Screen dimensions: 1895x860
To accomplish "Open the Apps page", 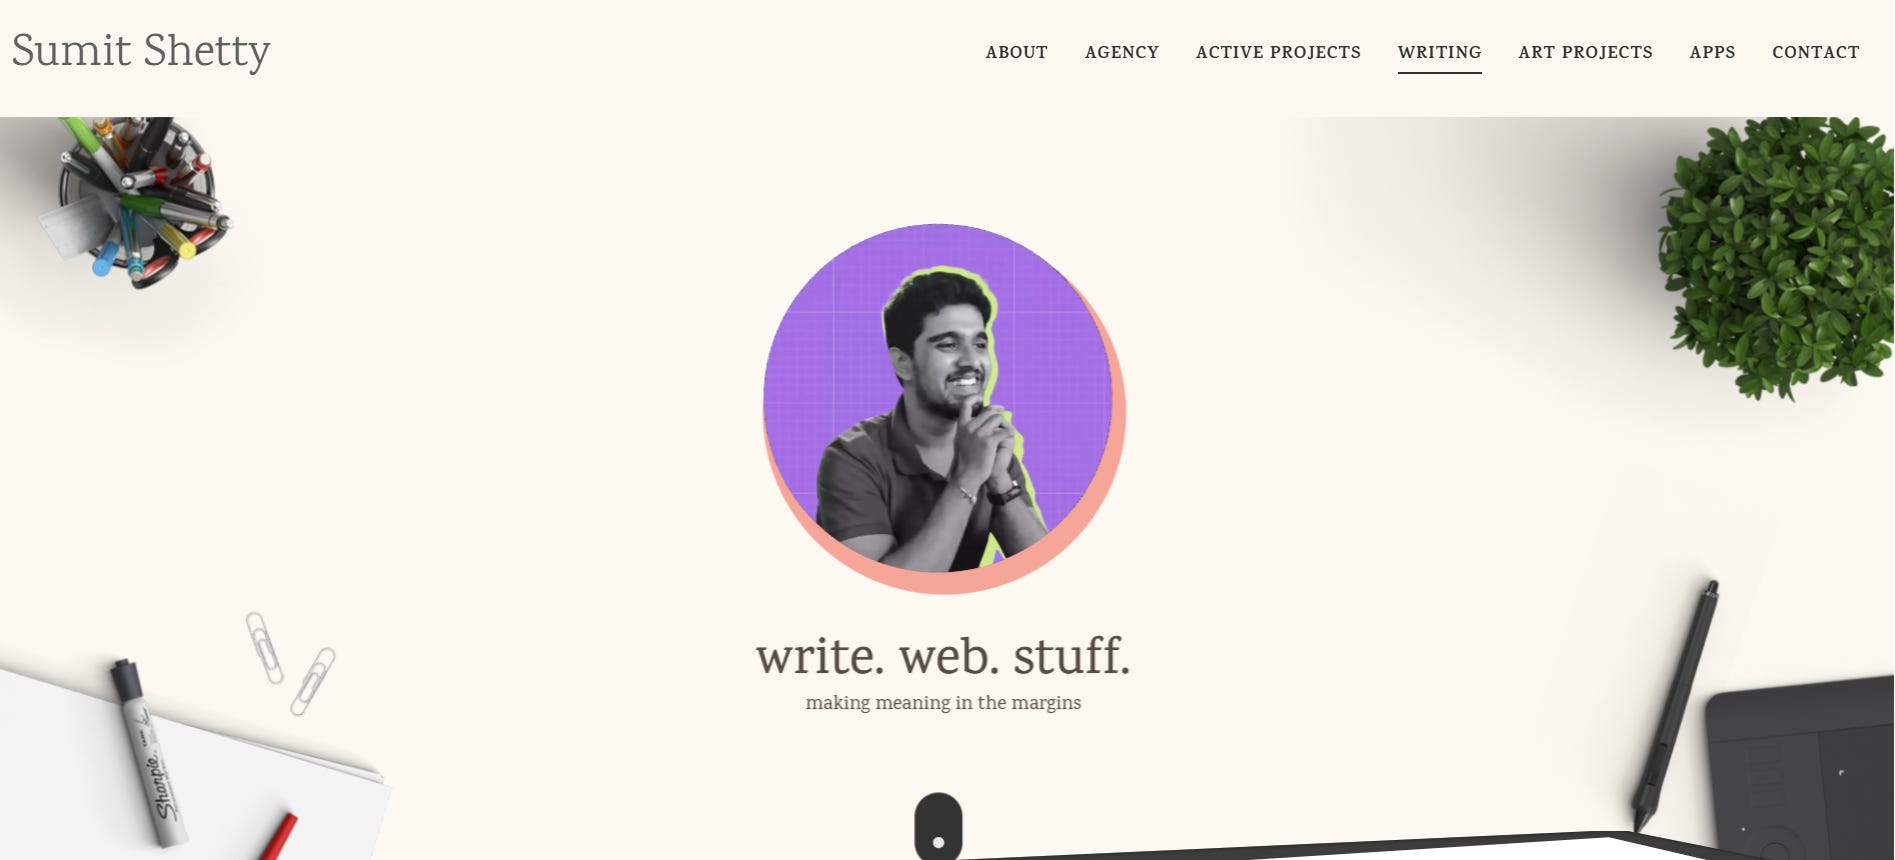I will pos(1712,52).
